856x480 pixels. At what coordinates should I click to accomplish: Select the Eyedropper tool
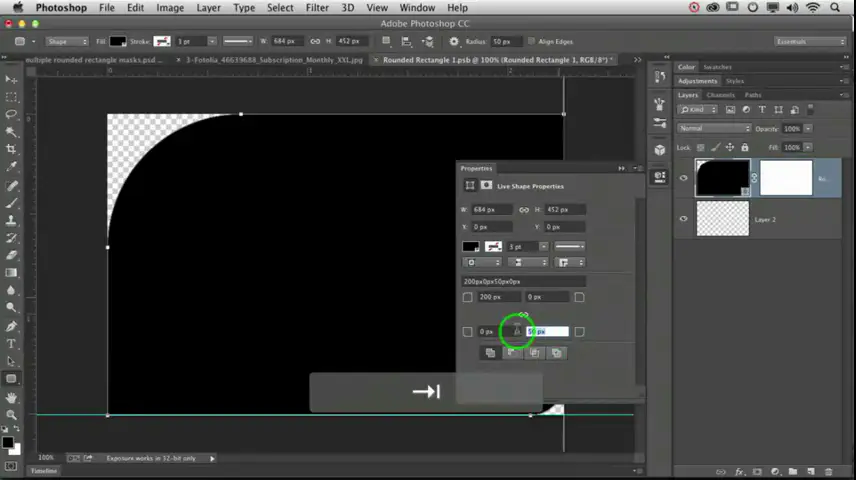point(11,167)
